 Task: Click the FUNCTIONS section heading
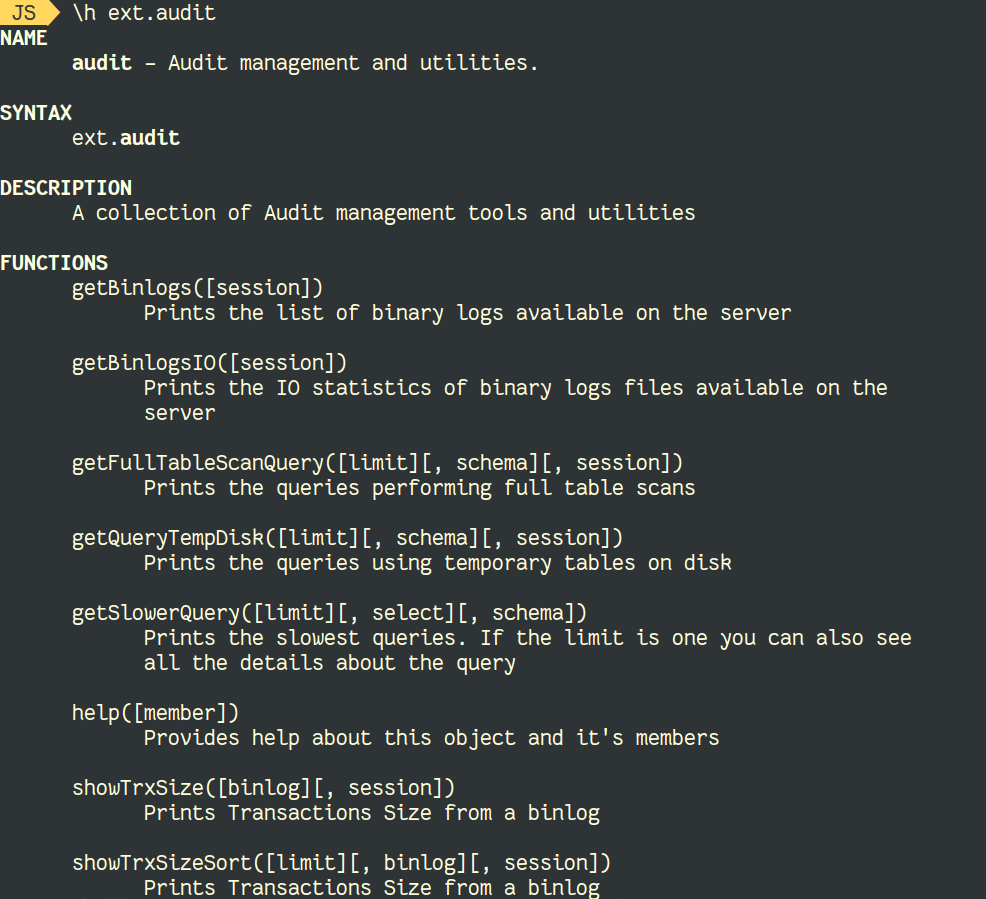pyautogui.click(x=54, y=262)
